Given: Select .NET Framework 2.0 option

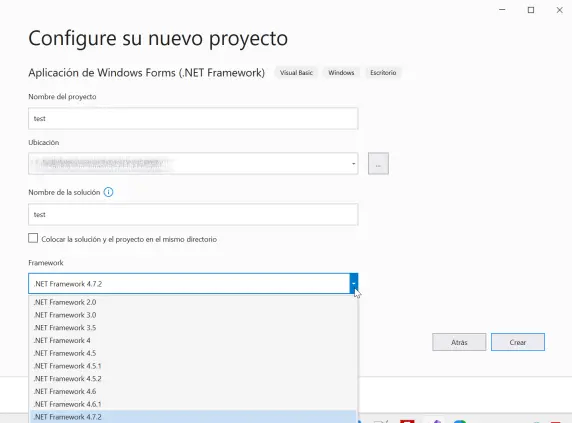Looking at the screenshot, I should [x=193, y=302].
